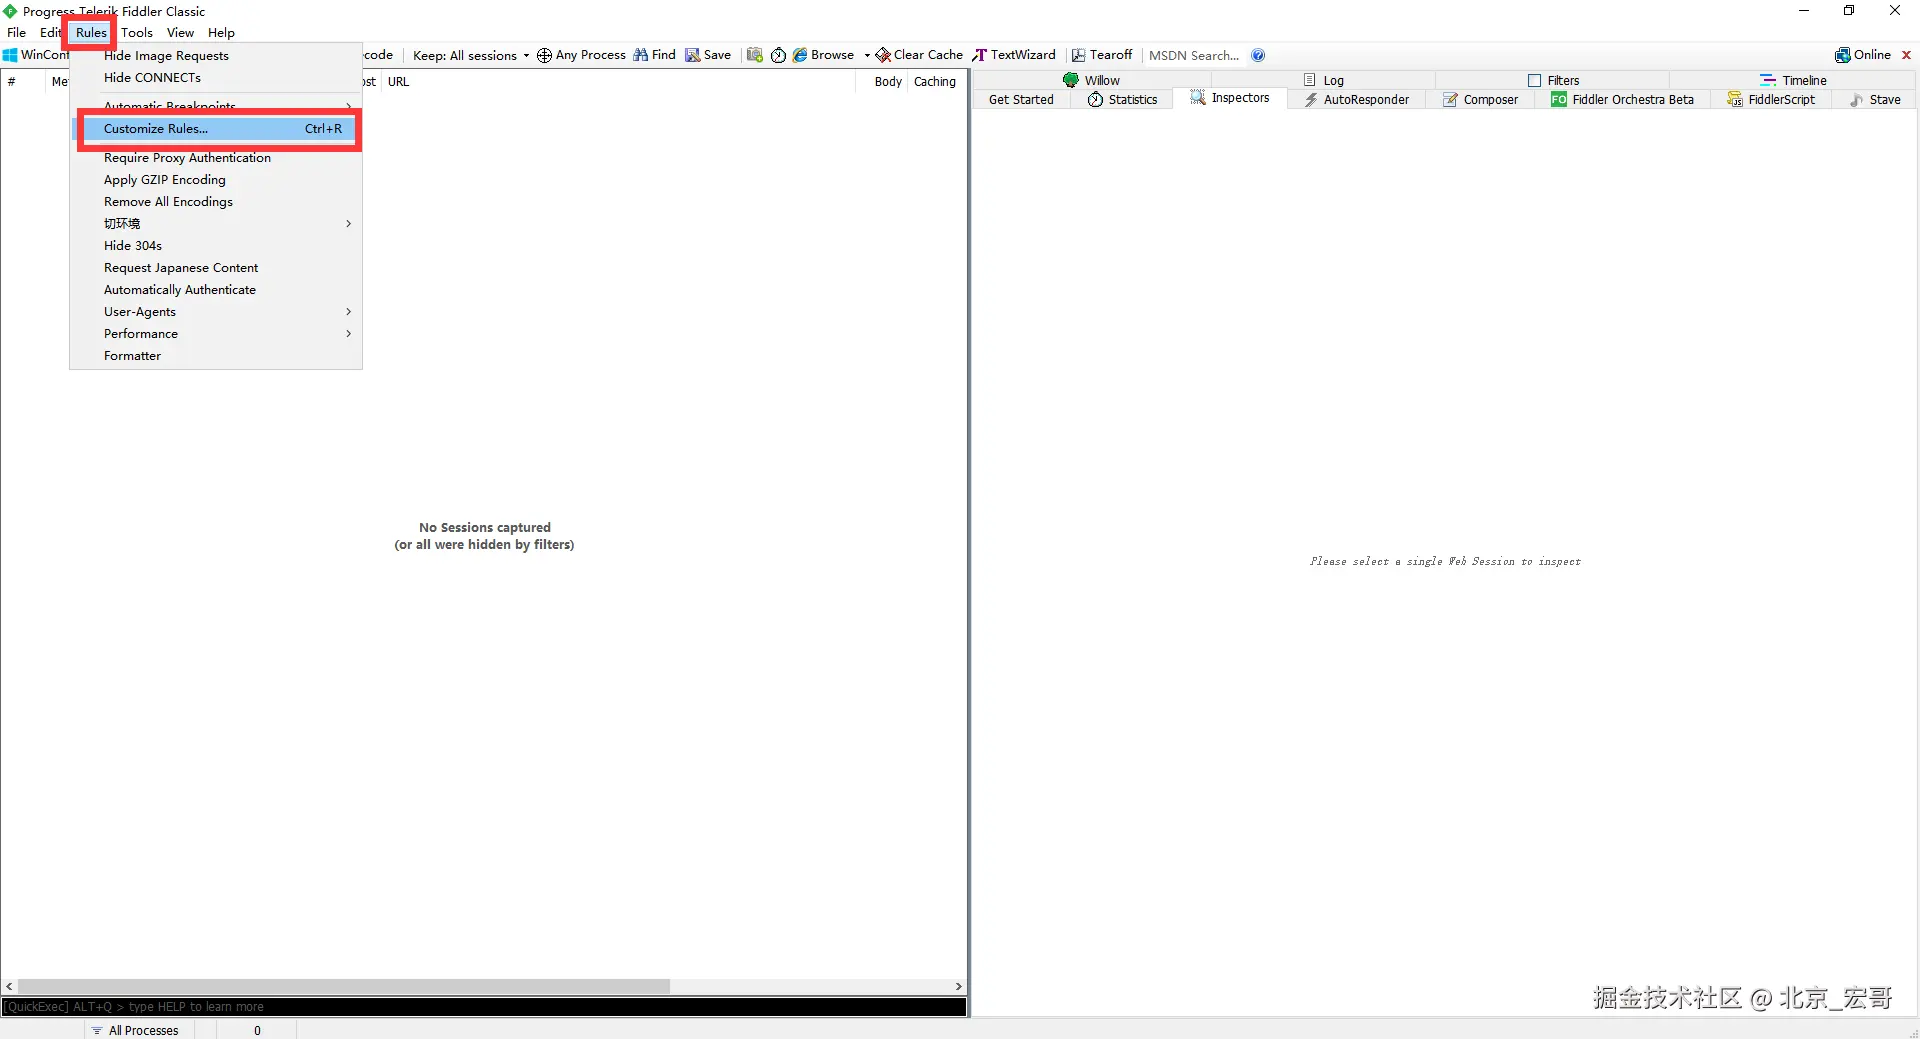This screenshot has width=1920, height=1039.
Task: Open the Keep: All sessions dropdown
Action: 470,56
